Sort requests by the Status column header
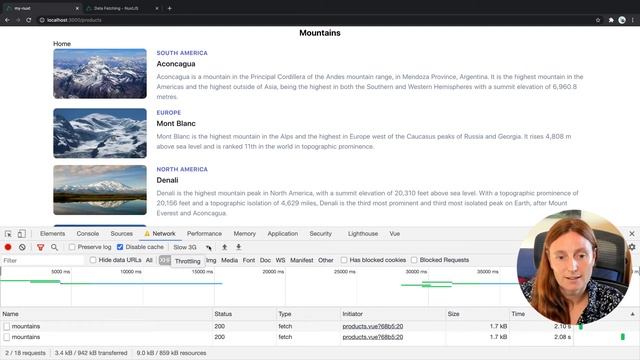The image size is (640, 360). tap(244, 314)
